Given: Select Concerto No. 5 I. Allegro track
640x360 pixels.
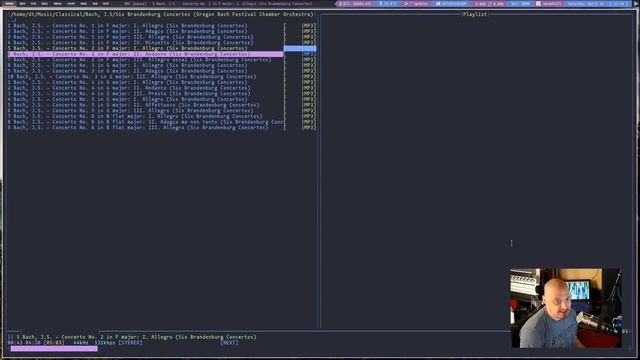Looking at the screenshot, I should pyautogui.click(x=127, y=99).
